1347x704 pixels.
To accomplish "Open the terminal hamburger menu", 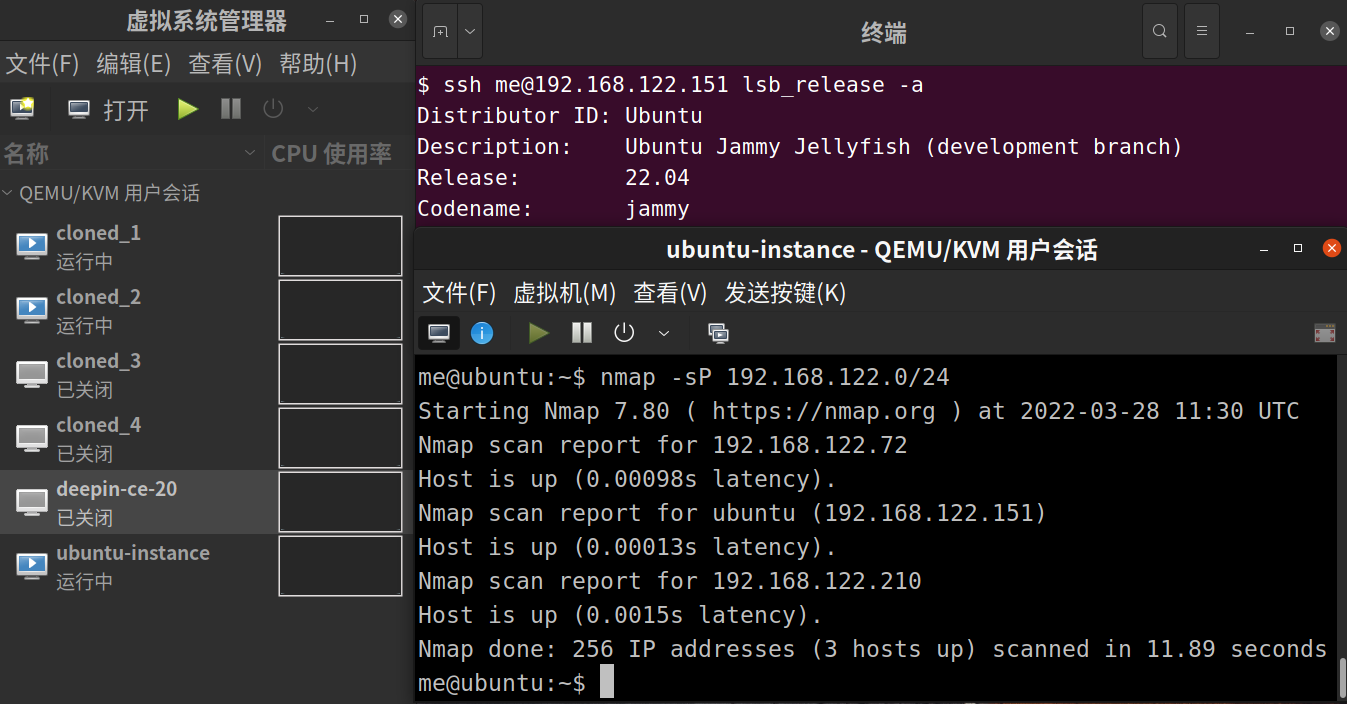I will [1202, 32].
